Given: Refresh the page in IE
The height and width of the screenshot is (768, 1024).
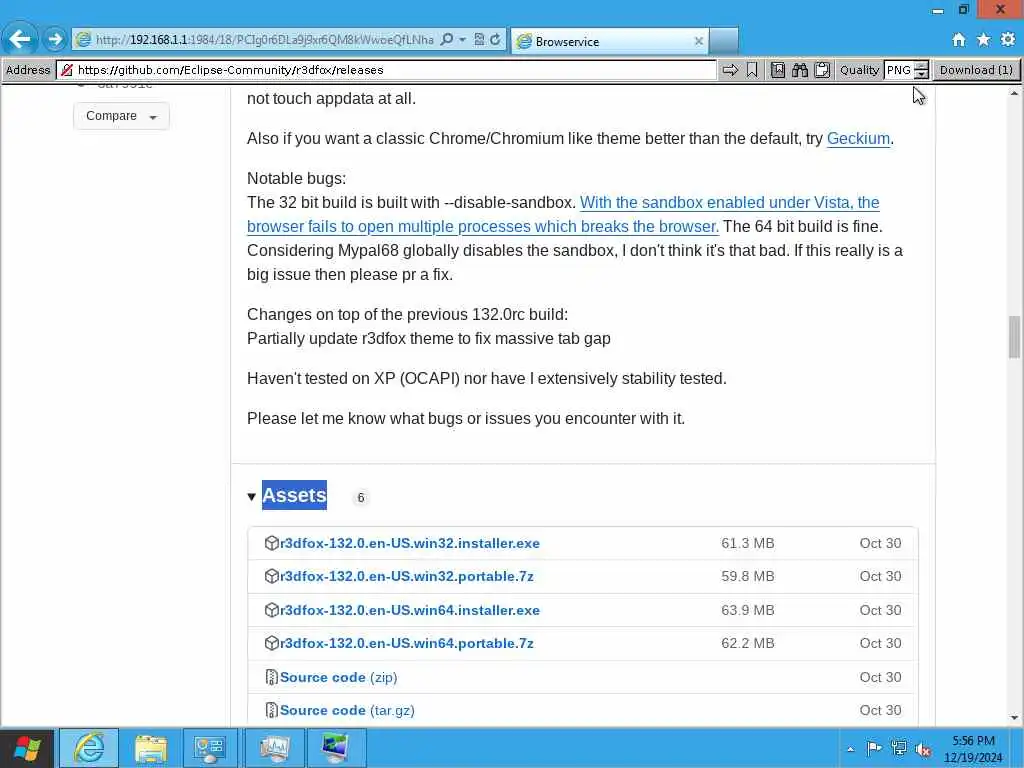Looking at the screenshot, I should pyautogui.click(x=496, y=40).
